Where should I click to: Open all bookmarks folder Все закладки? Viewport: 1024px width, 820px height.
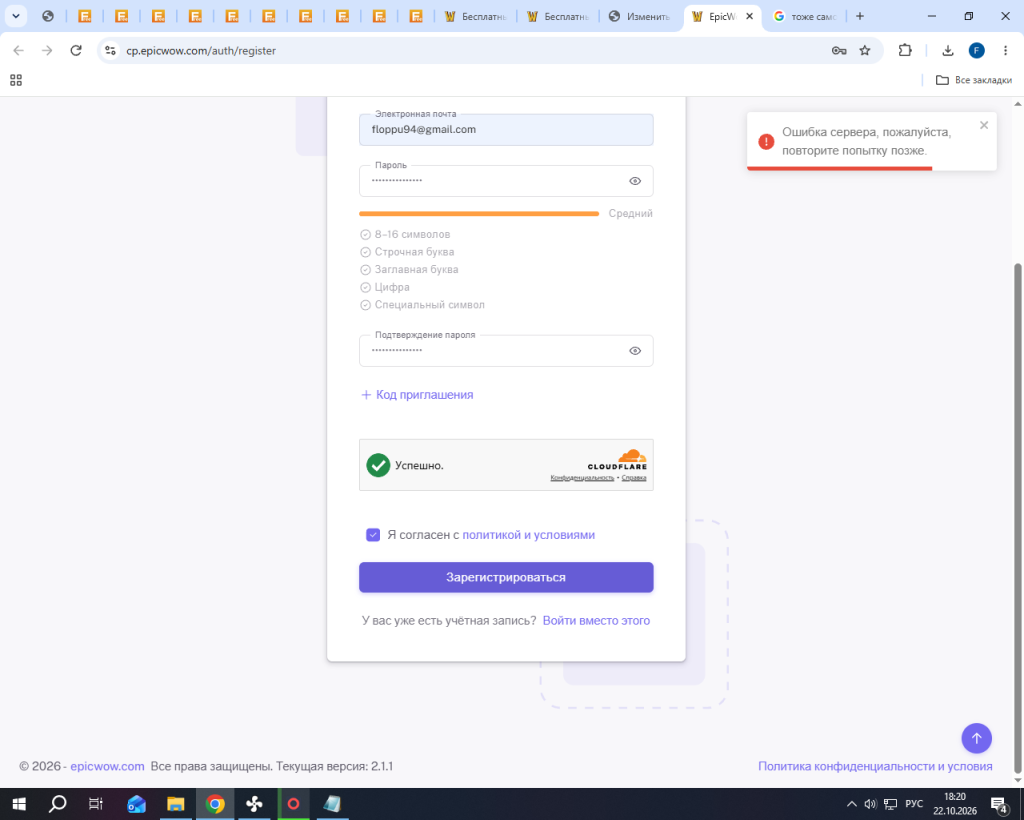[974, 80]
